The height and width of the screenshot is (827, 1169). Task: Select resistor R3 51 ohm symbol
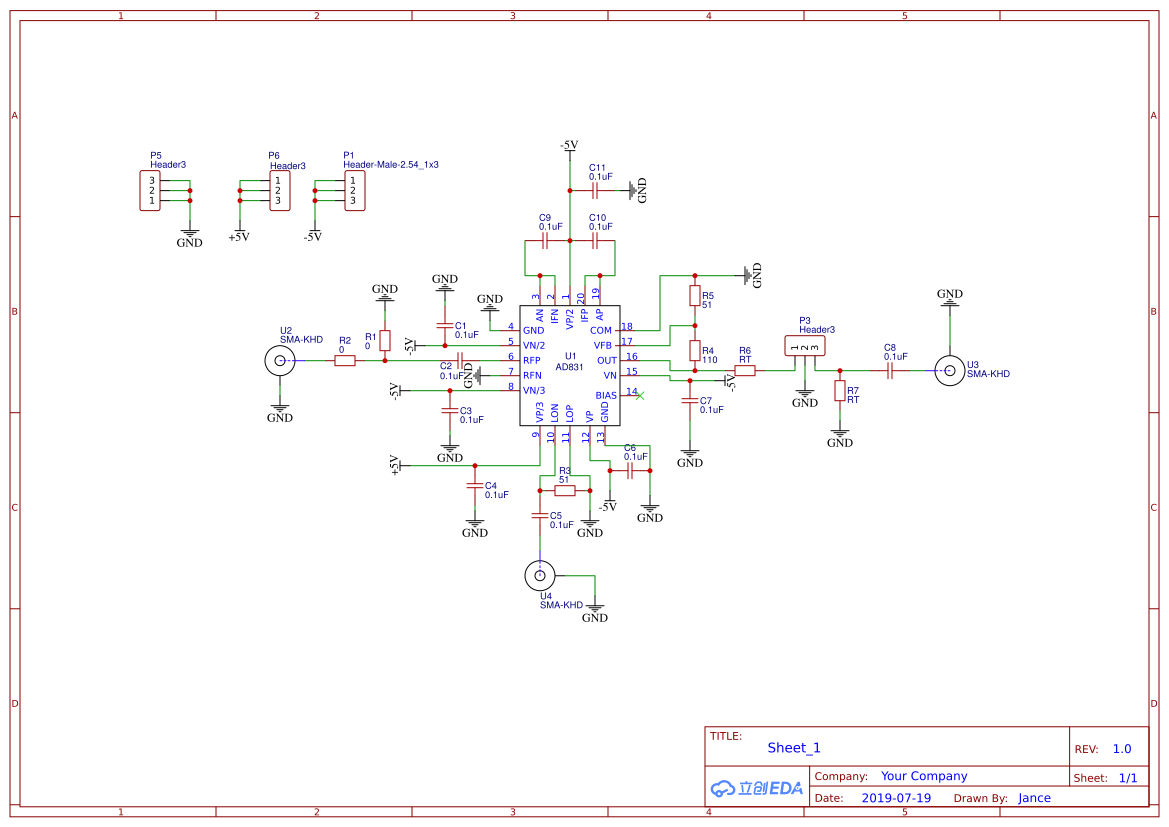point(565,491)
